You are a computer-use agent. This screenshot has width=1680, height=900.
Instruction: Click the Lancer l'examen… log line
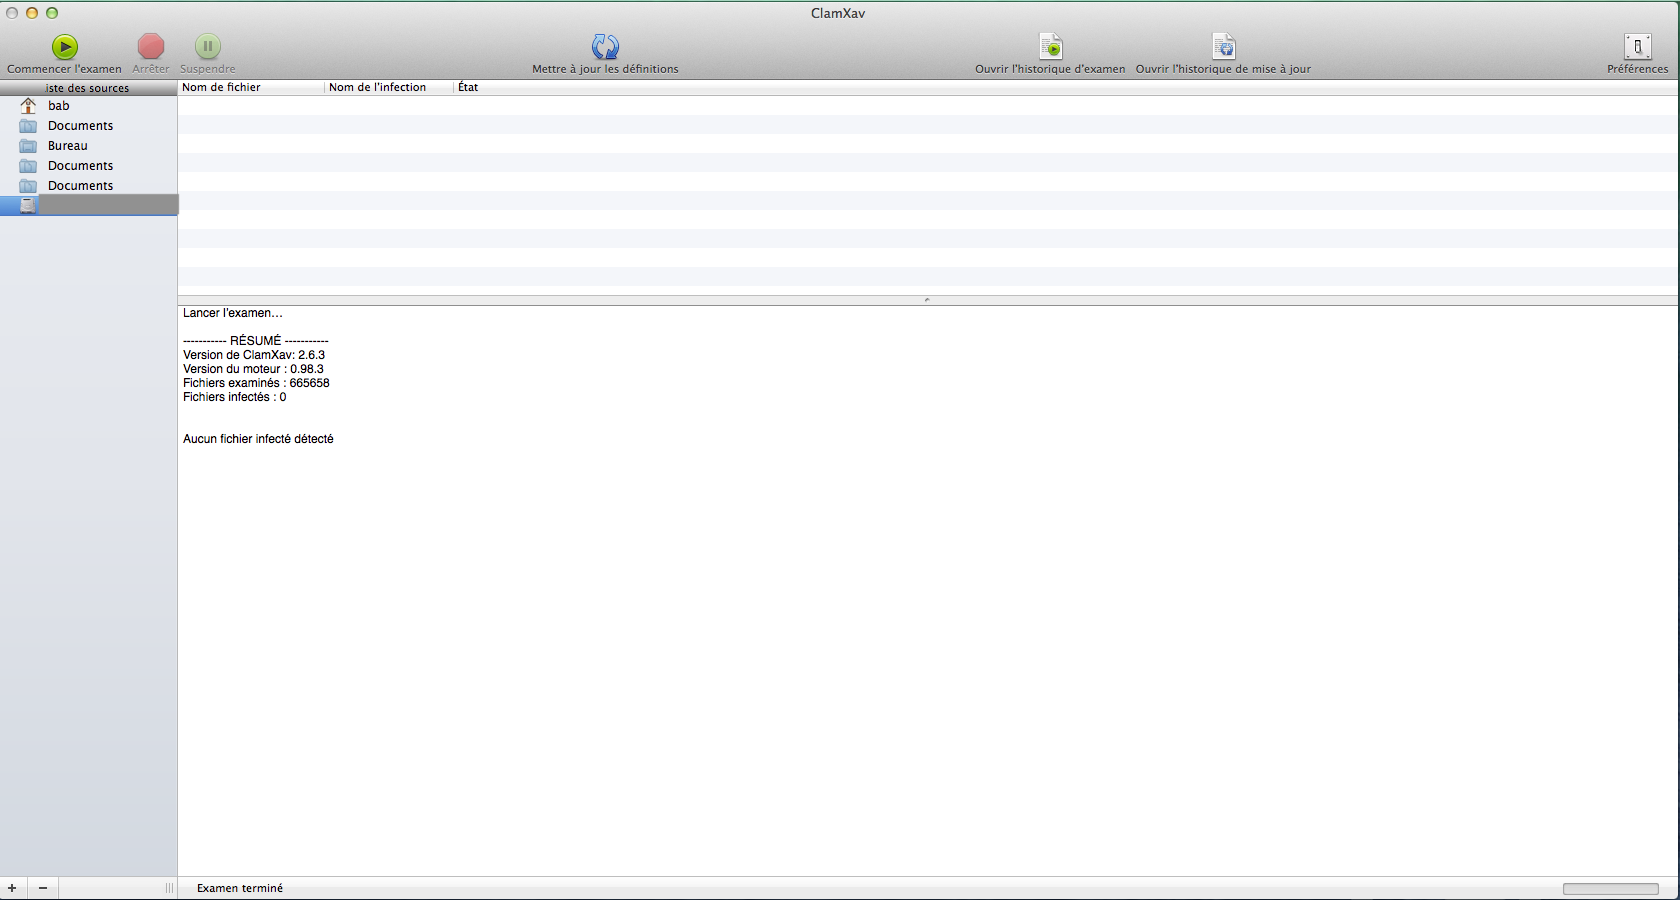(x=233, y=313)
